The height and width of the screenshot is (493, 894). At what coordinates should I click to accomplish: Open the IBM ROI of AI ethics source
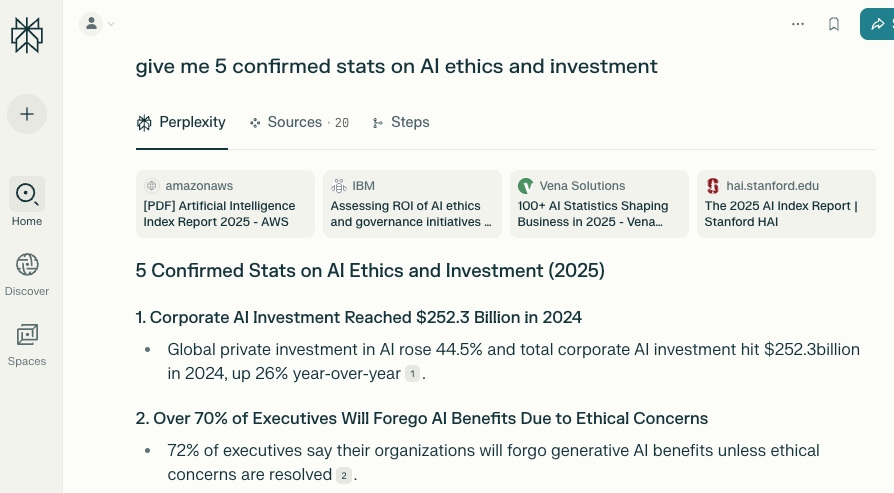coord(412,204)
